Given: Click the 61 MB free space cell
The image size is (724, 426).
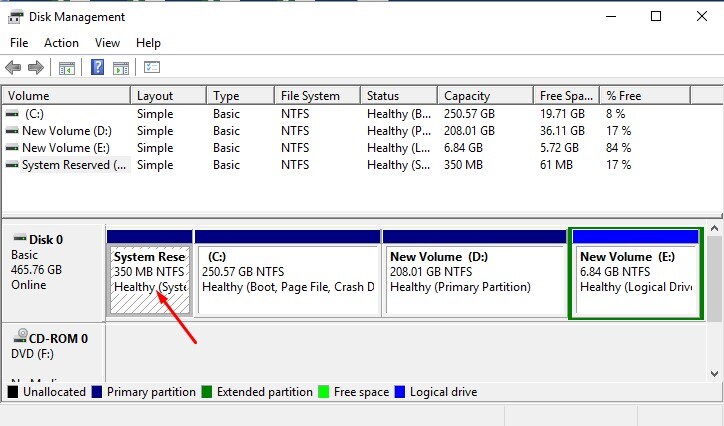Looking at the screenshot, I should pyautogui.click(x=556, y=165).
